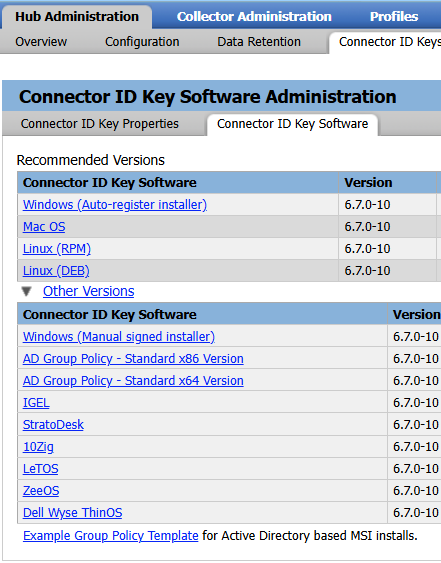Screen dimensions: 441x563
Task: Download the IGEL connector software
Action: [36, 403]
